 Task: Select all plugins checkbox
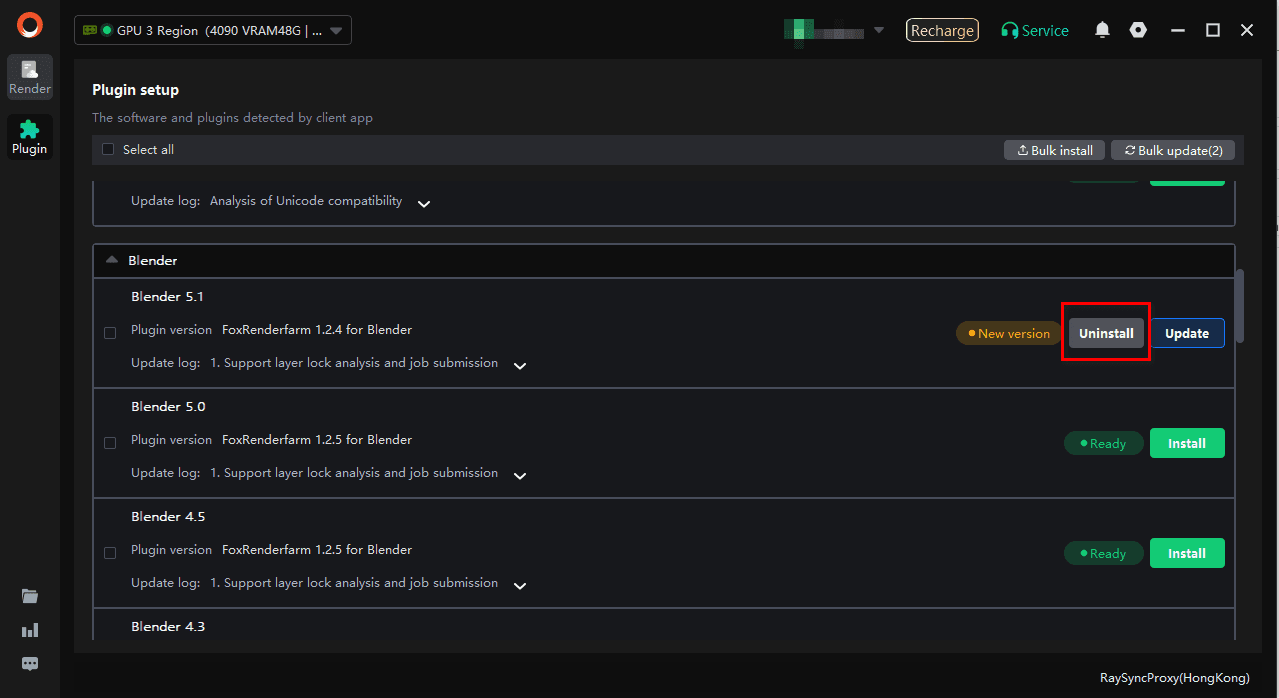tap(108, 150)
